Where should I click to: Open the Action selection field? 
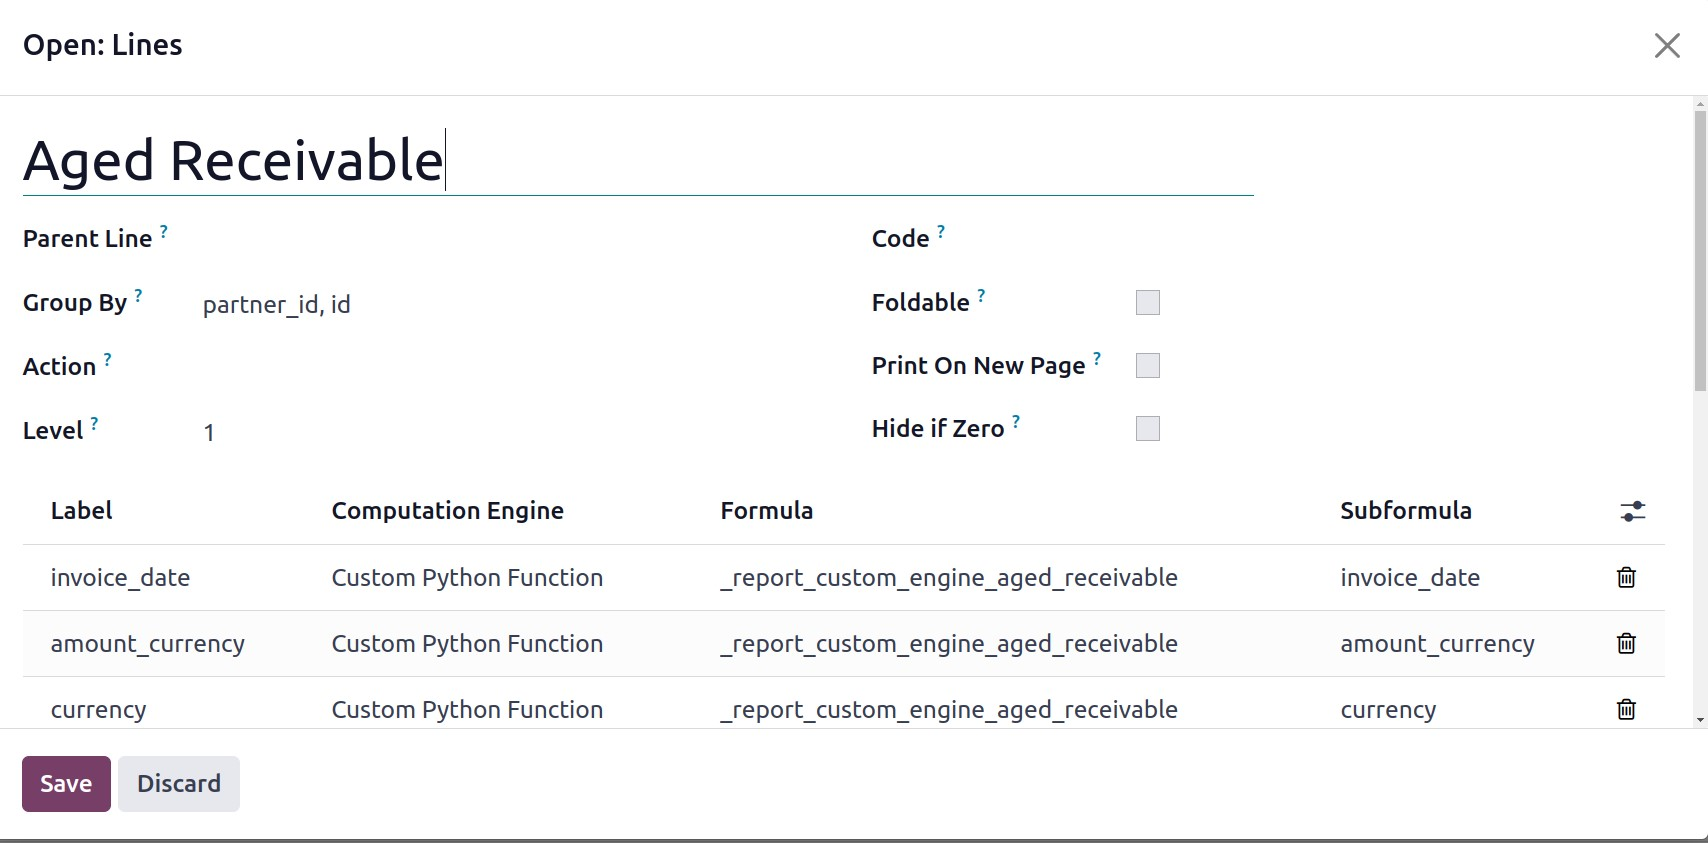click(500, 367)
